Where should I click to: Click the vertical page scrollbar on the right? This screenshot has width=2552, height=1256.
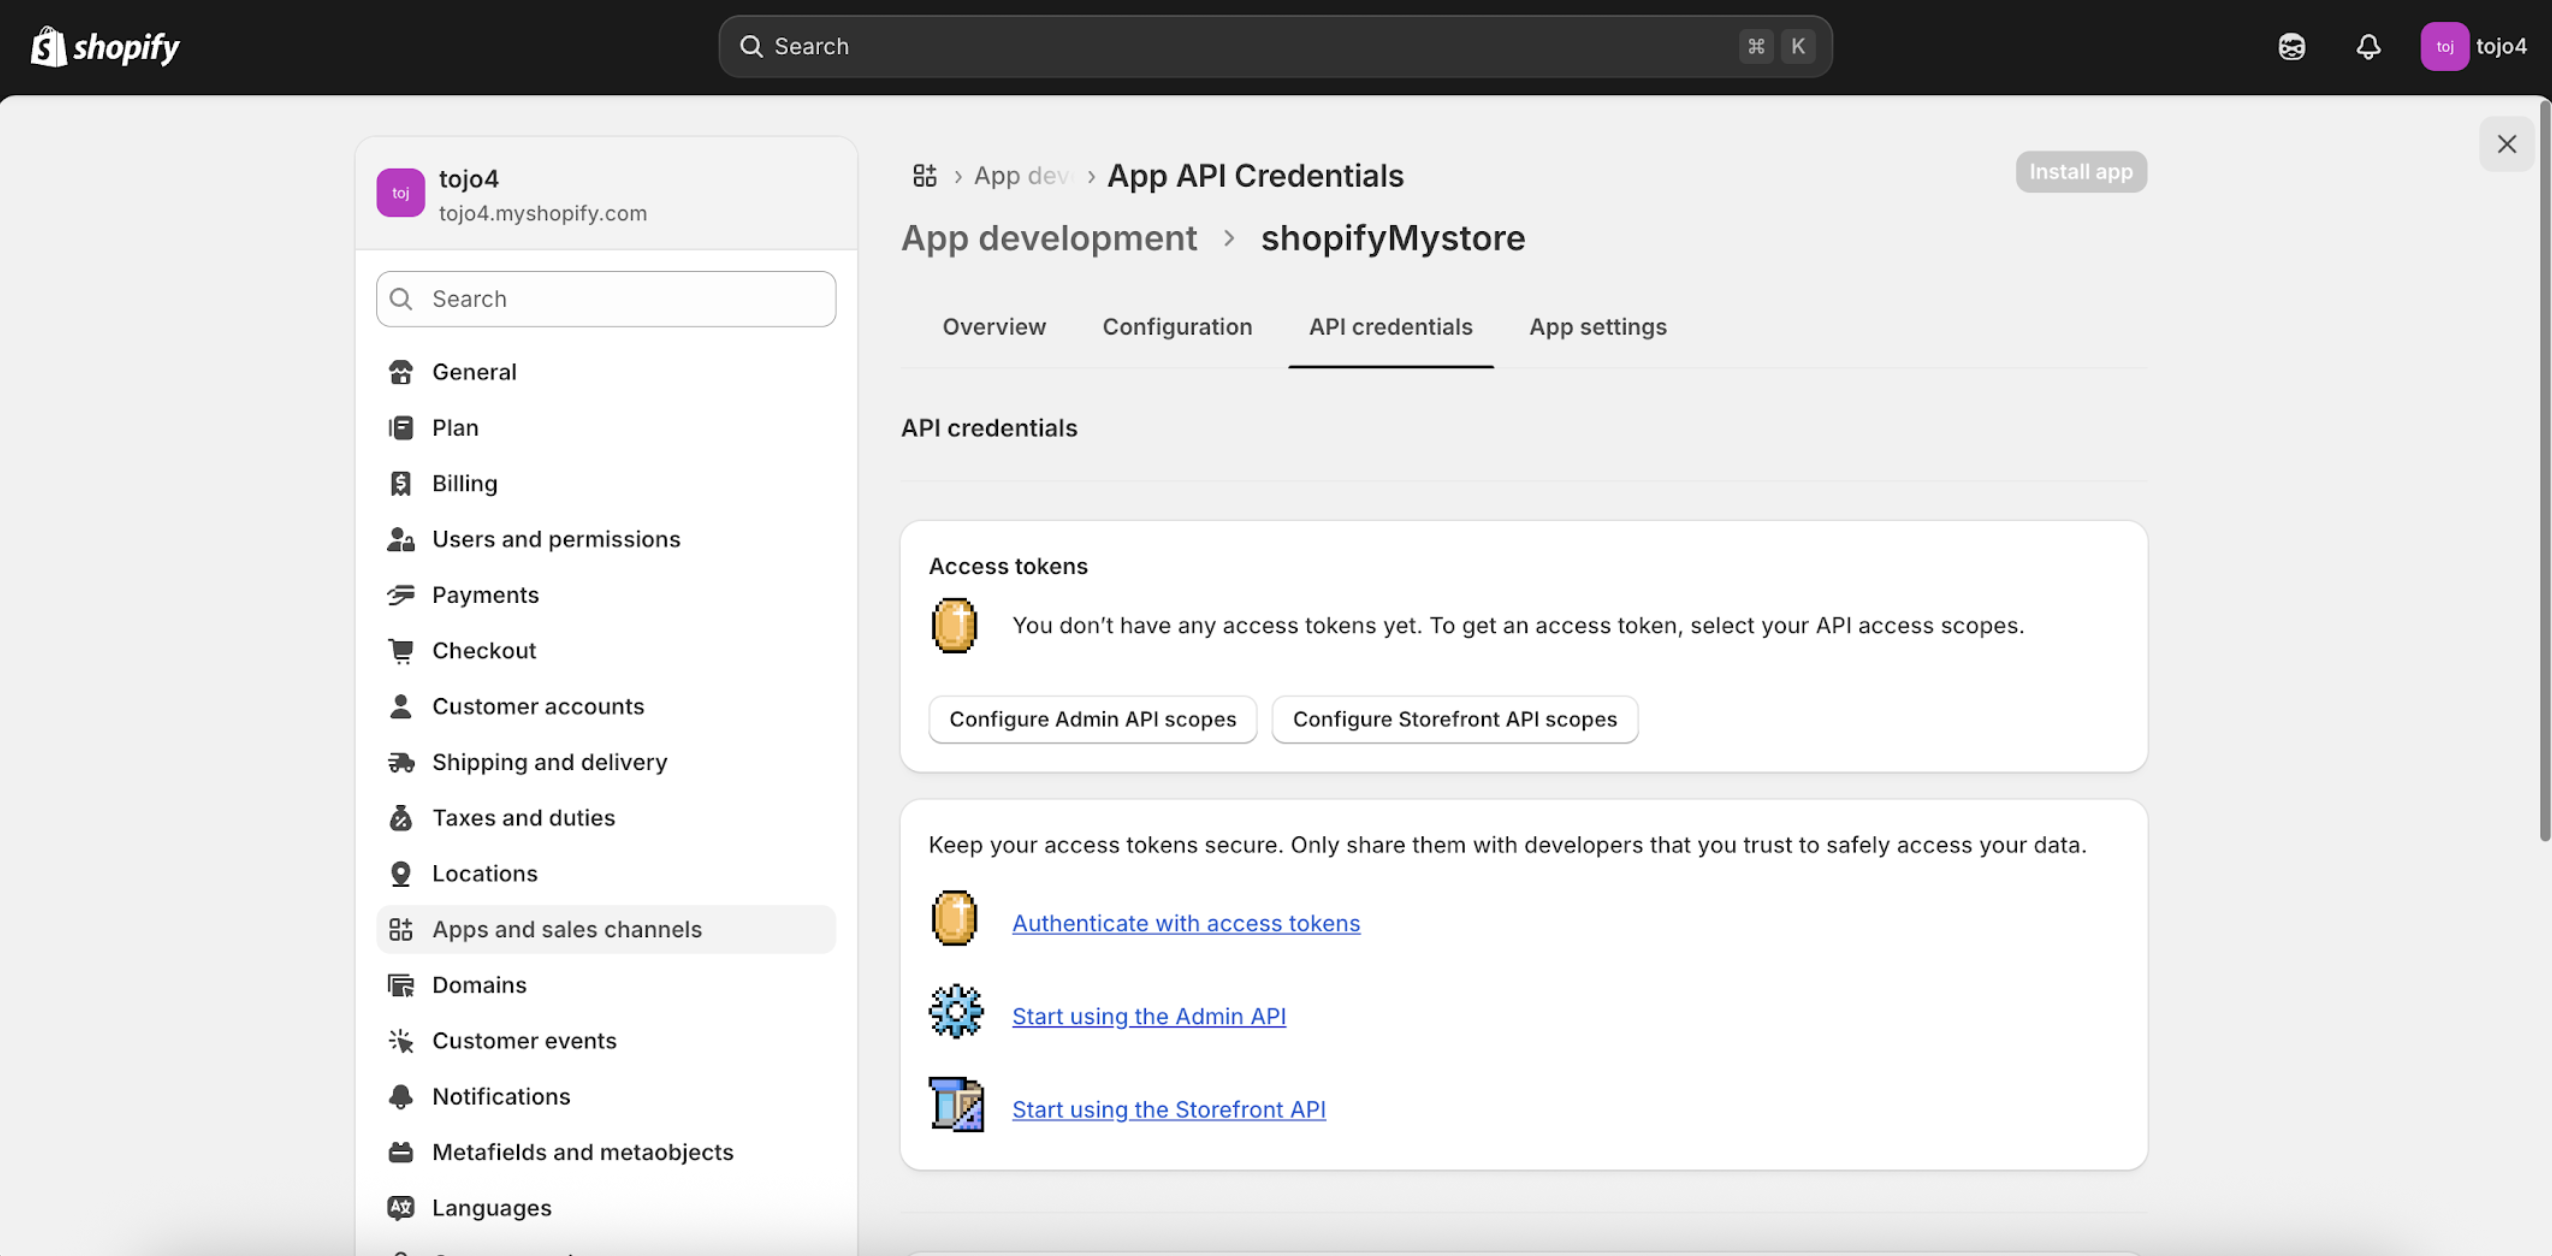pyautogui.click(x=2544, y=470)
